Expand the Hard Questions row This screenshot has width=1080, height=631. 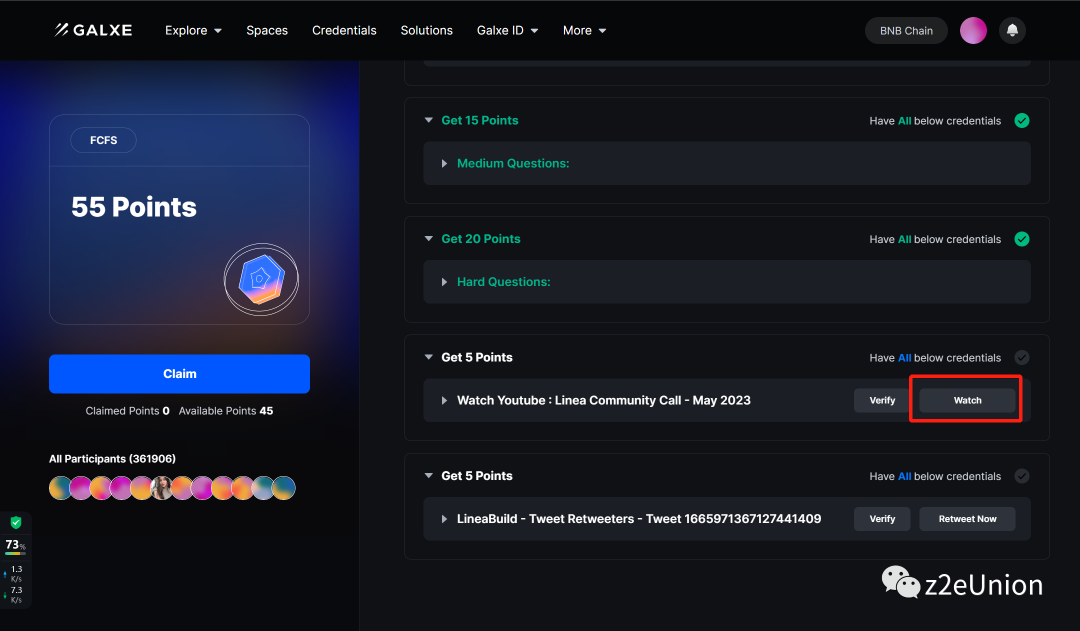445,282
